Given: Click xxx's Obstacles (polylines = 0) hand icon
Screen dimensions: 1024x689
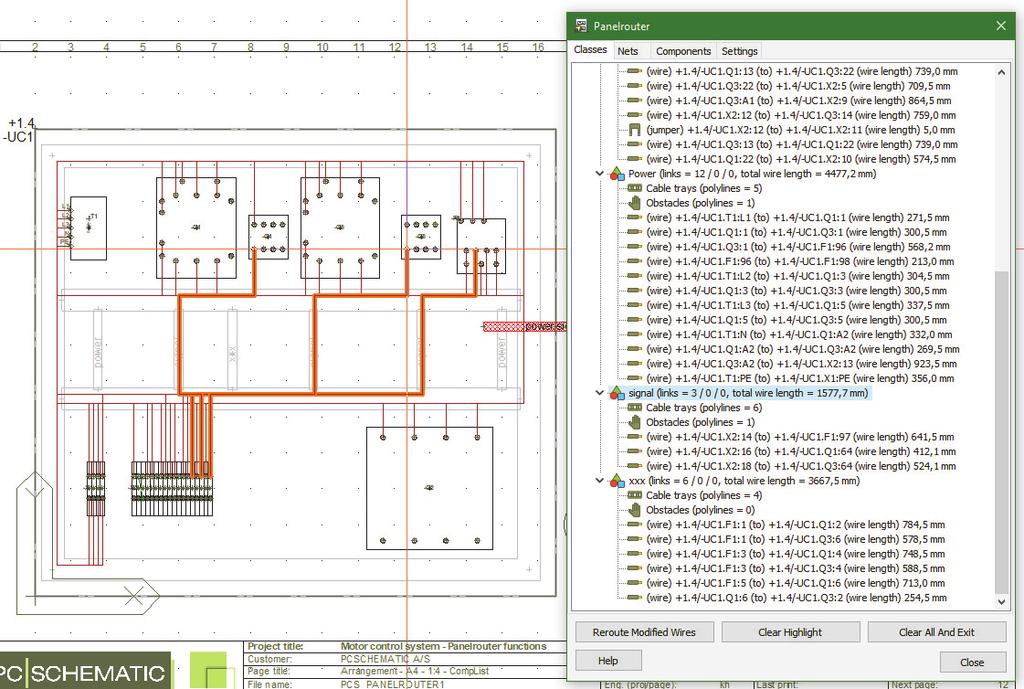Looking at the screenshot, I should coord(634,510).
